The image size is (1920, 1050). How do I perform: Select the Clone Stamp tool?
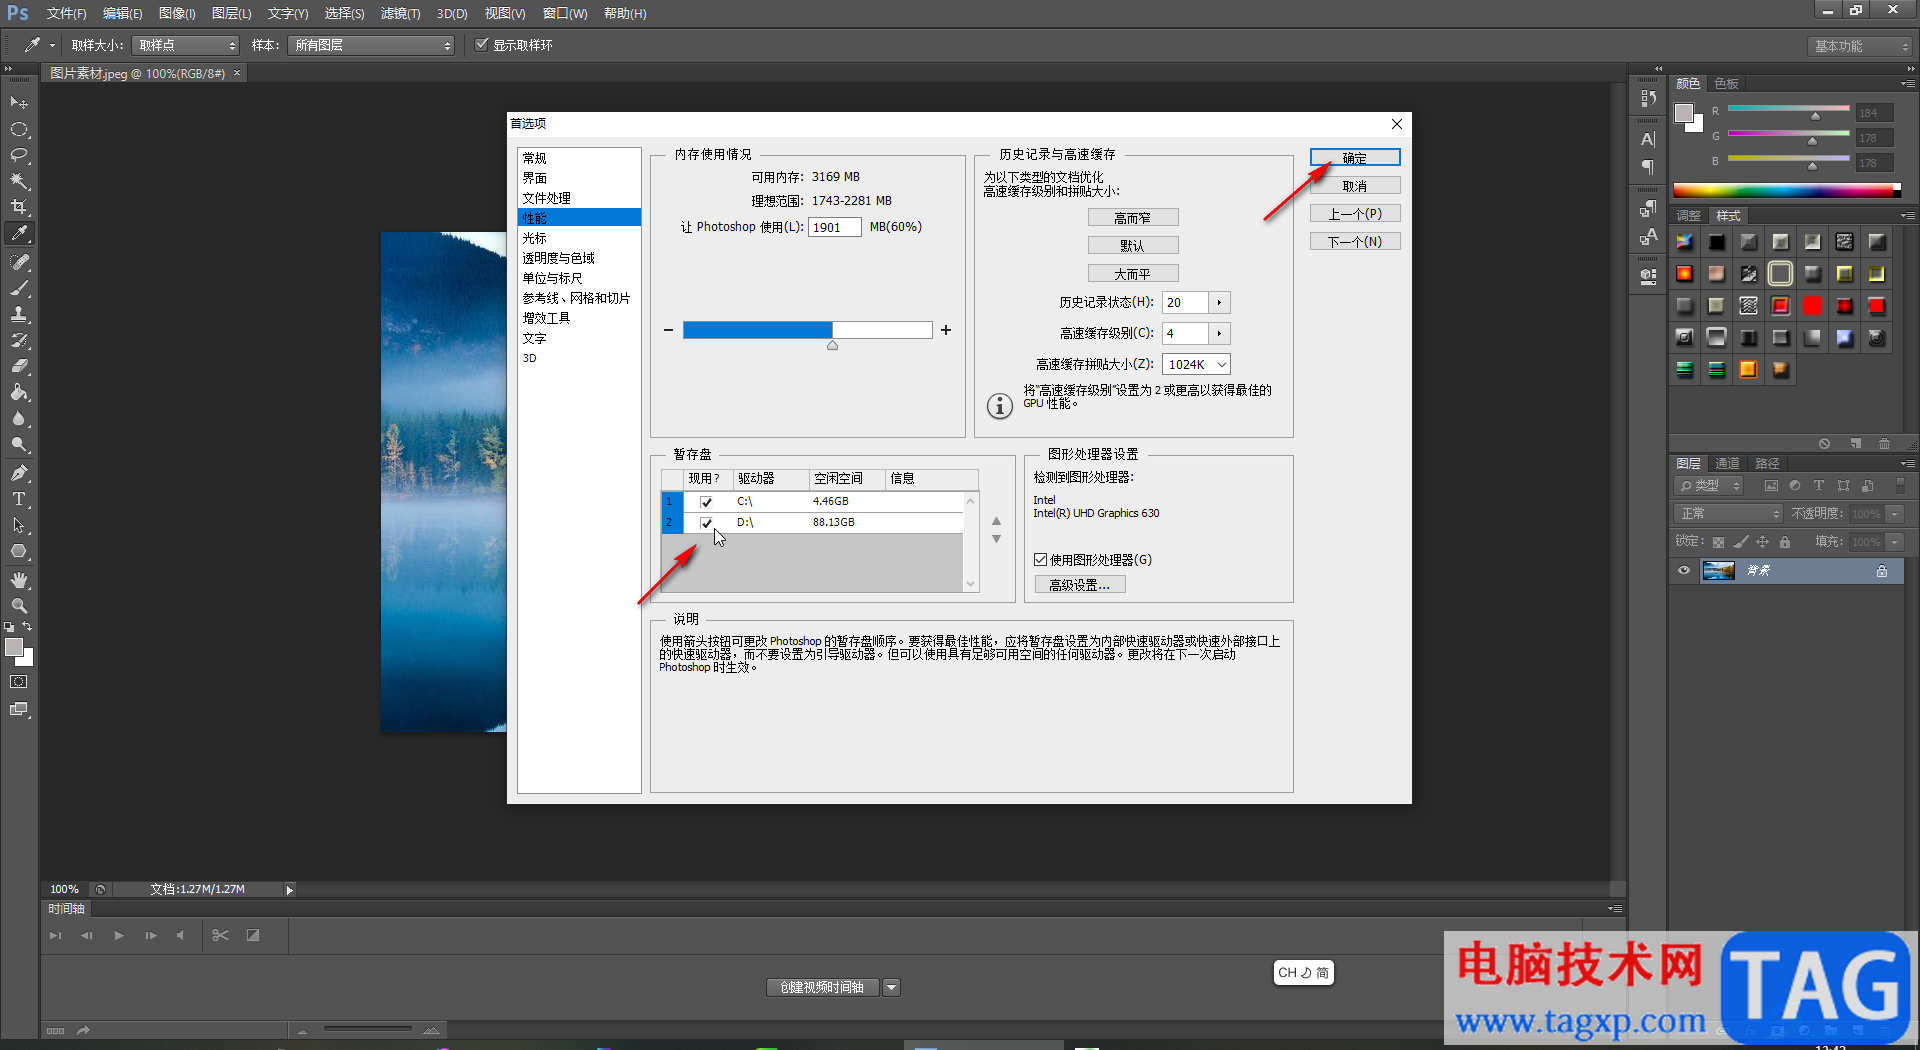tap(19, 314)
